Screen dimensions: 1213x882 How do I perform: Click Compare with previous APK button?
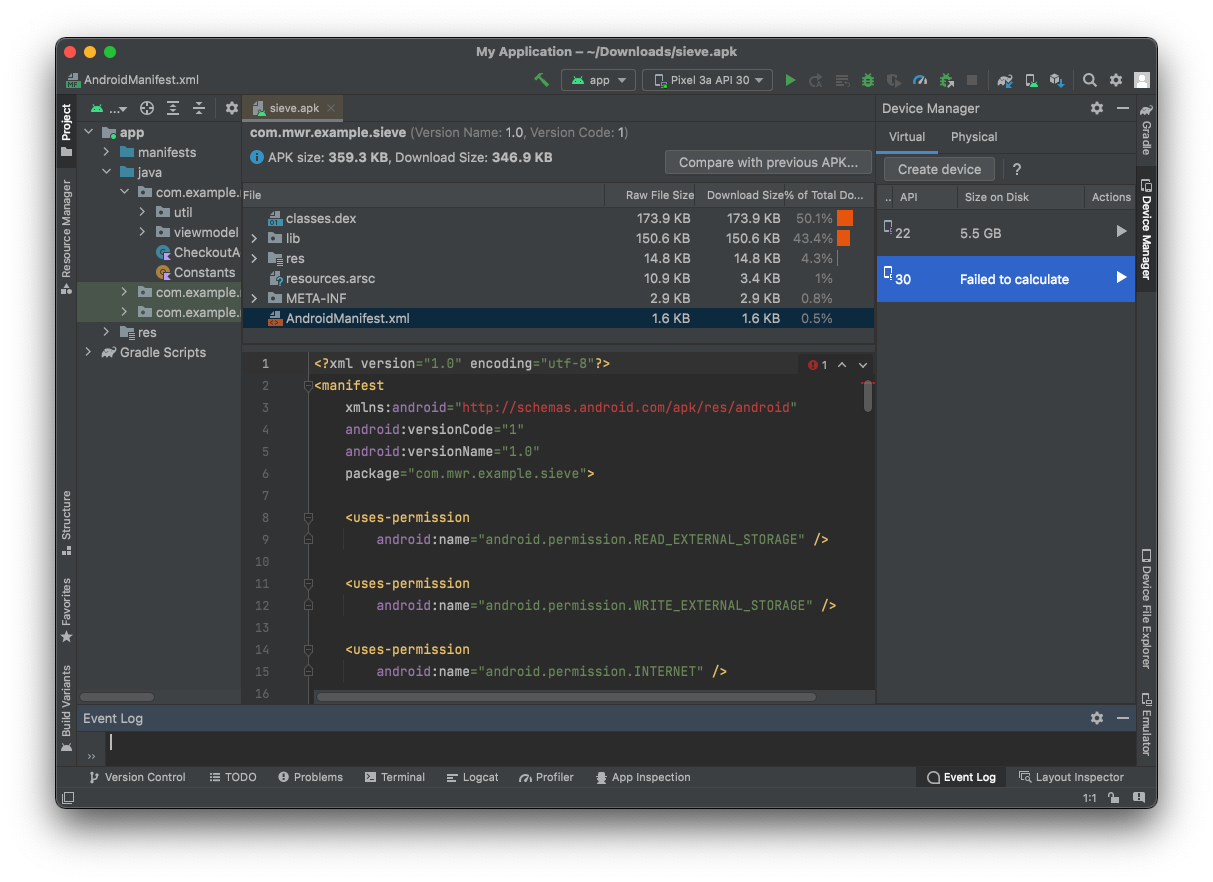point(768,162)
